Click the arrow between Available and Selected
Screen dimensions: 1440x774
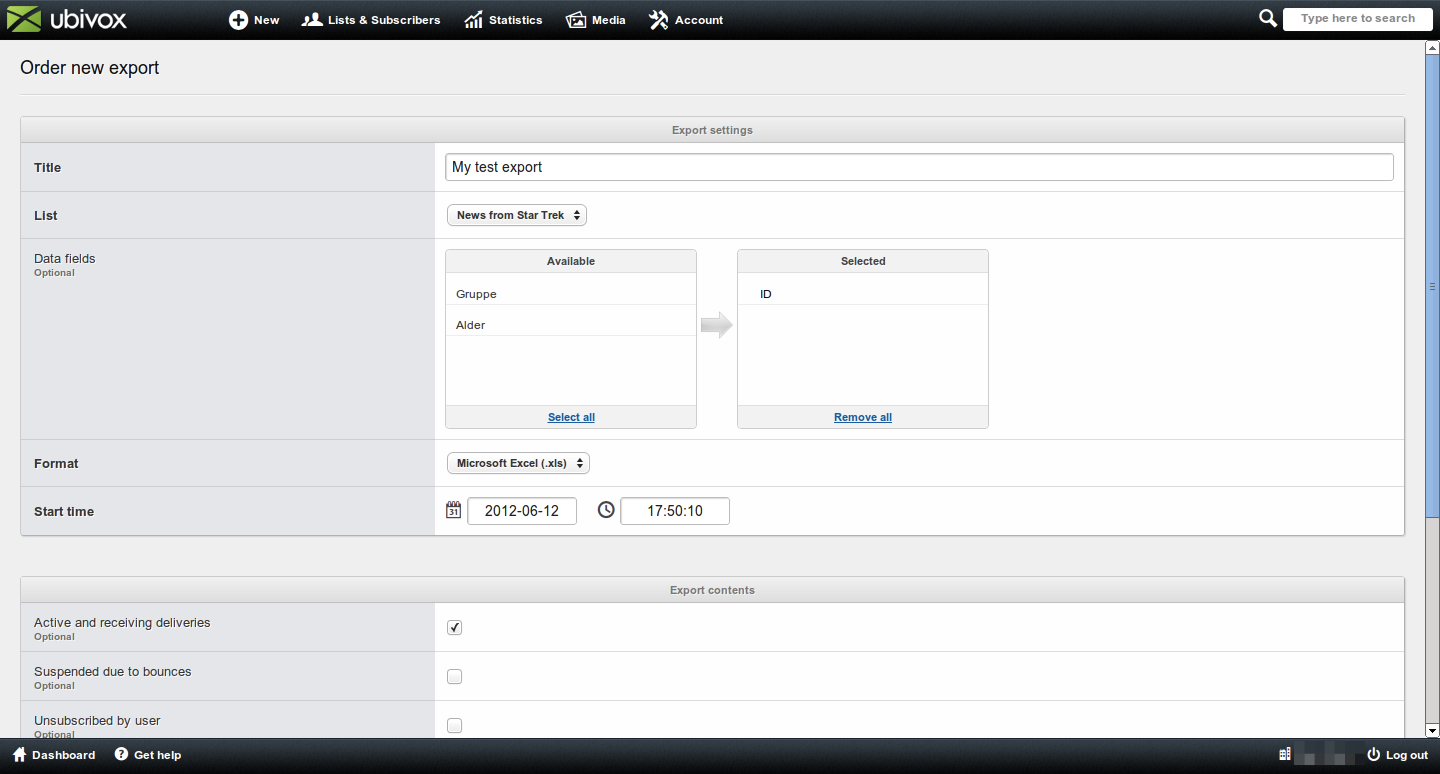(x=716, y=325)
